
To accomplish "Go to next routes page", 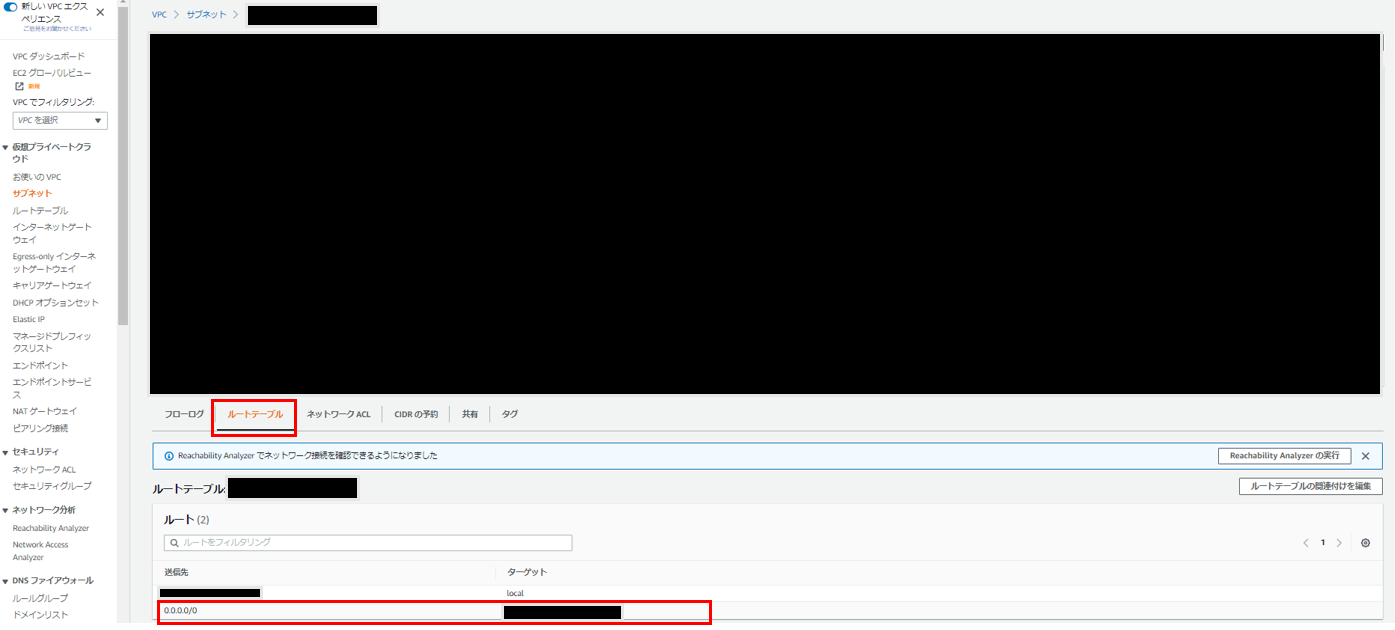I will (1339, 543).
